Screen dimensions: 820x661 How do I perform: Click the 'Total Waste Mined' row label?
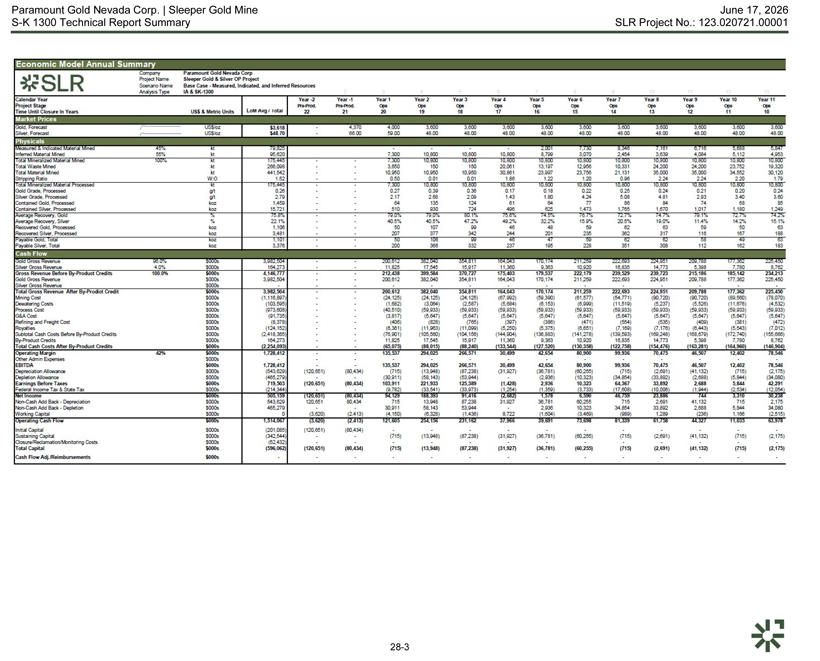[x=36, y=166]
